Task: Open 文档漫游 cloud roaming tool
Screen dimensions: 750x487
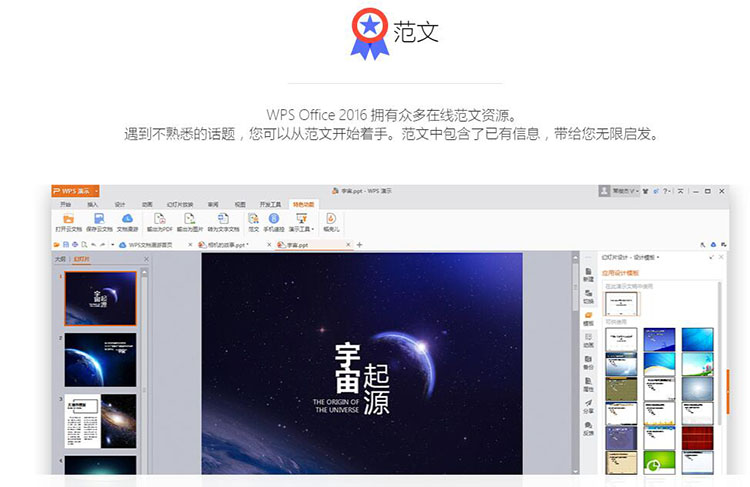Action: (x=129, y=219)
